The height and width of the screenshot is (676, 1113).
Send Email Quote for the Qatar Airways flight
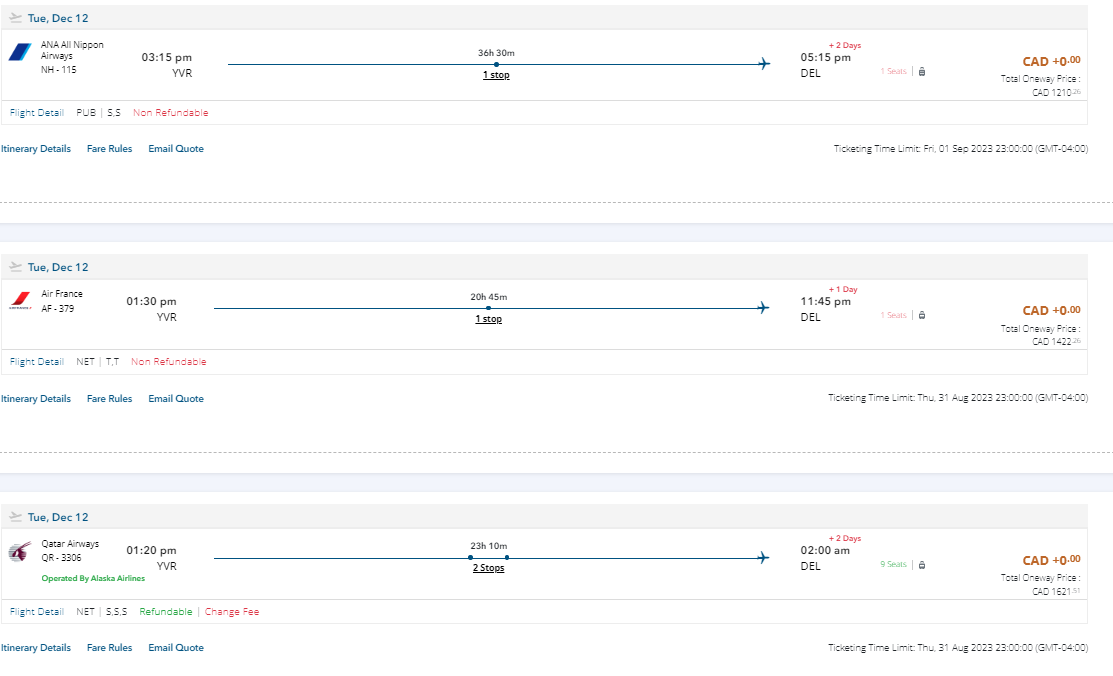point(176,648)
